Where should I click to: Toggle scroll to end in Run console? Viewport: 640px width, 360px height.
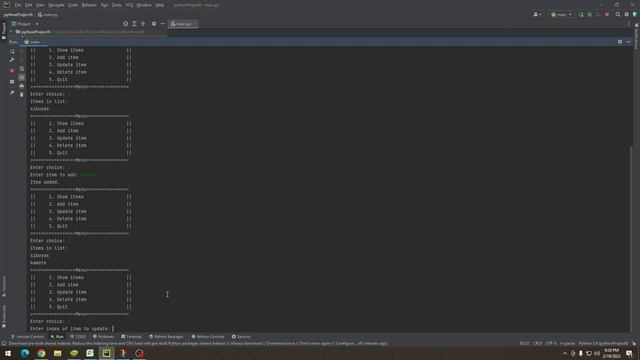point(22,77)
